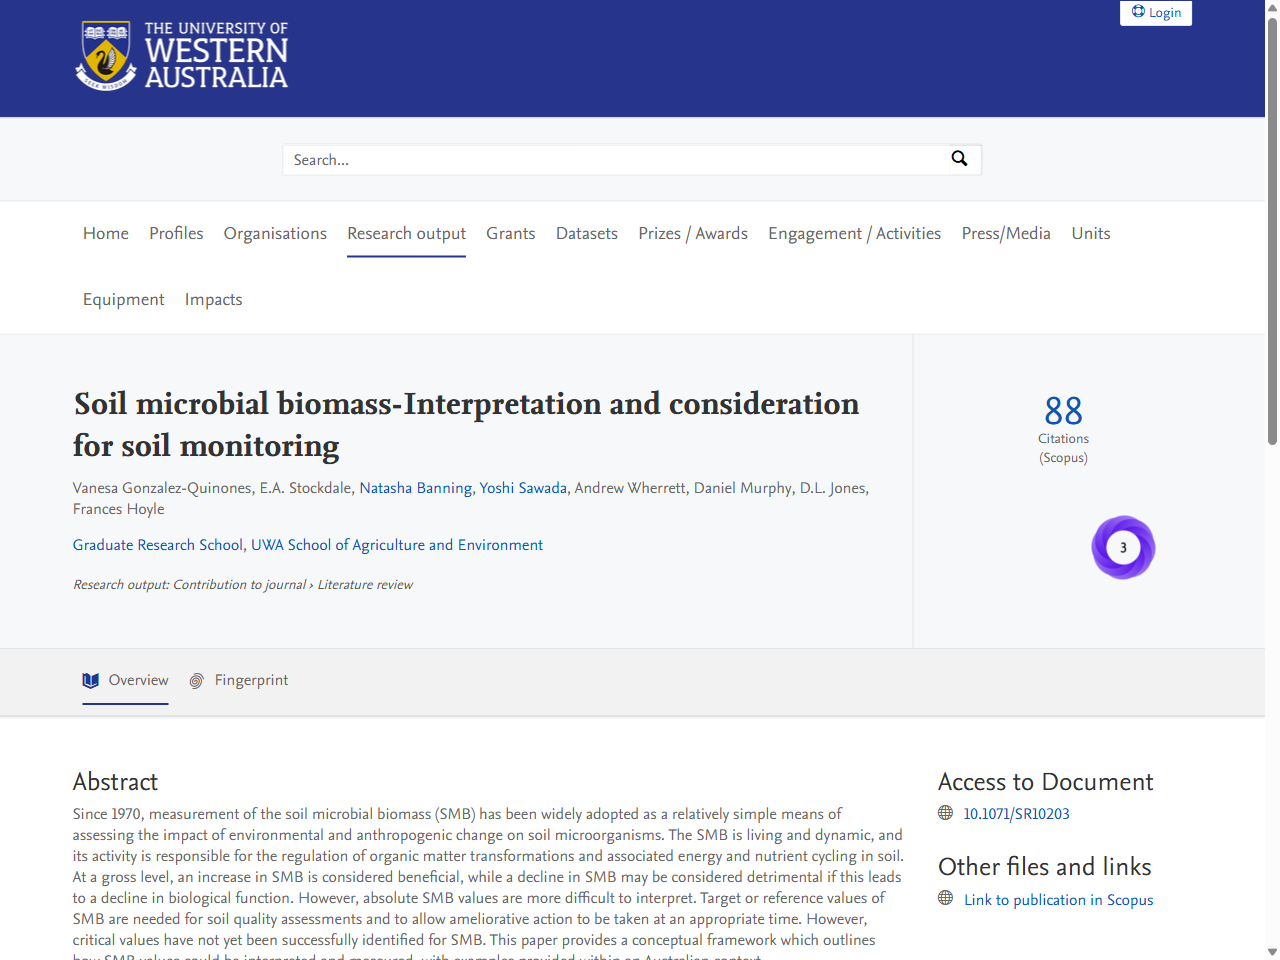Screen dimensions: 1280x960
Task: Switch to the Fingerprint tab
Action: [x=250, y=681]
